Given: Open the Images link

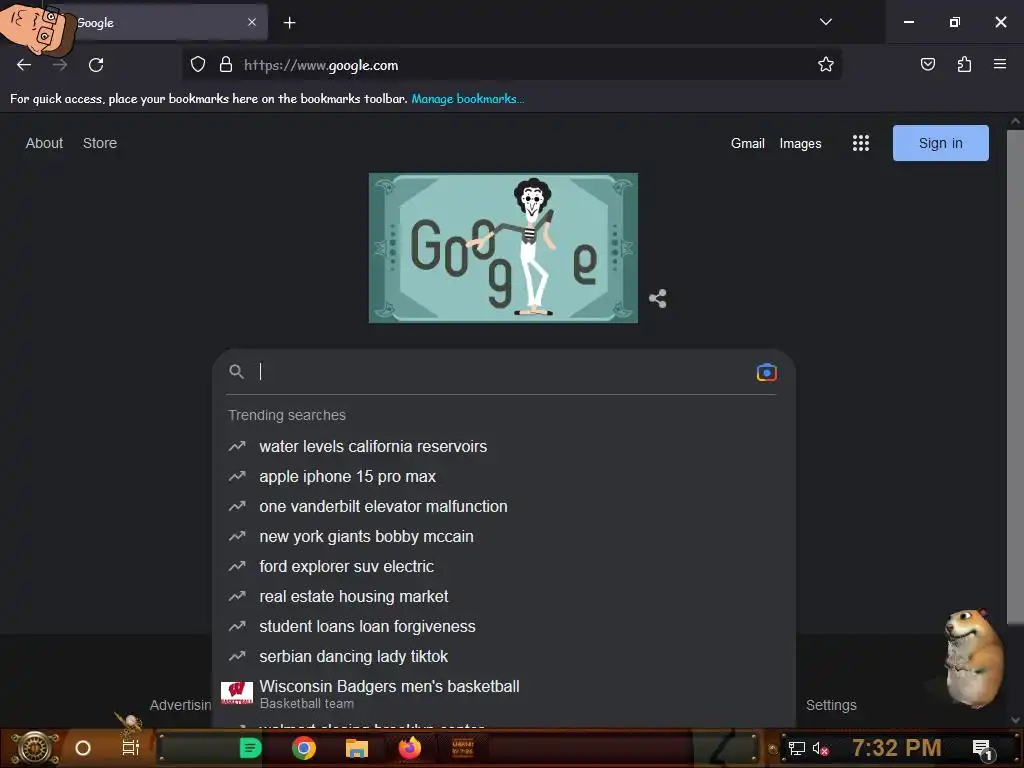Looking at the screenshot, I should pos(801,143).
